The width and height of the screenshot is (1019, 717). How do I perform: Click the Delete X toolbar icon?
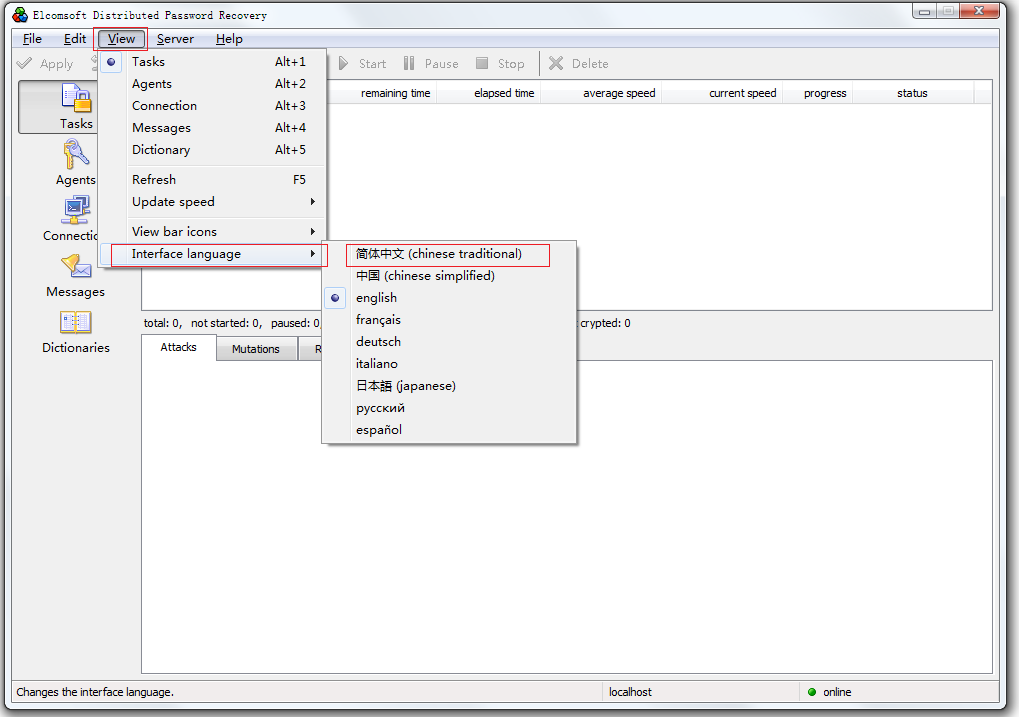pos(556,64)
